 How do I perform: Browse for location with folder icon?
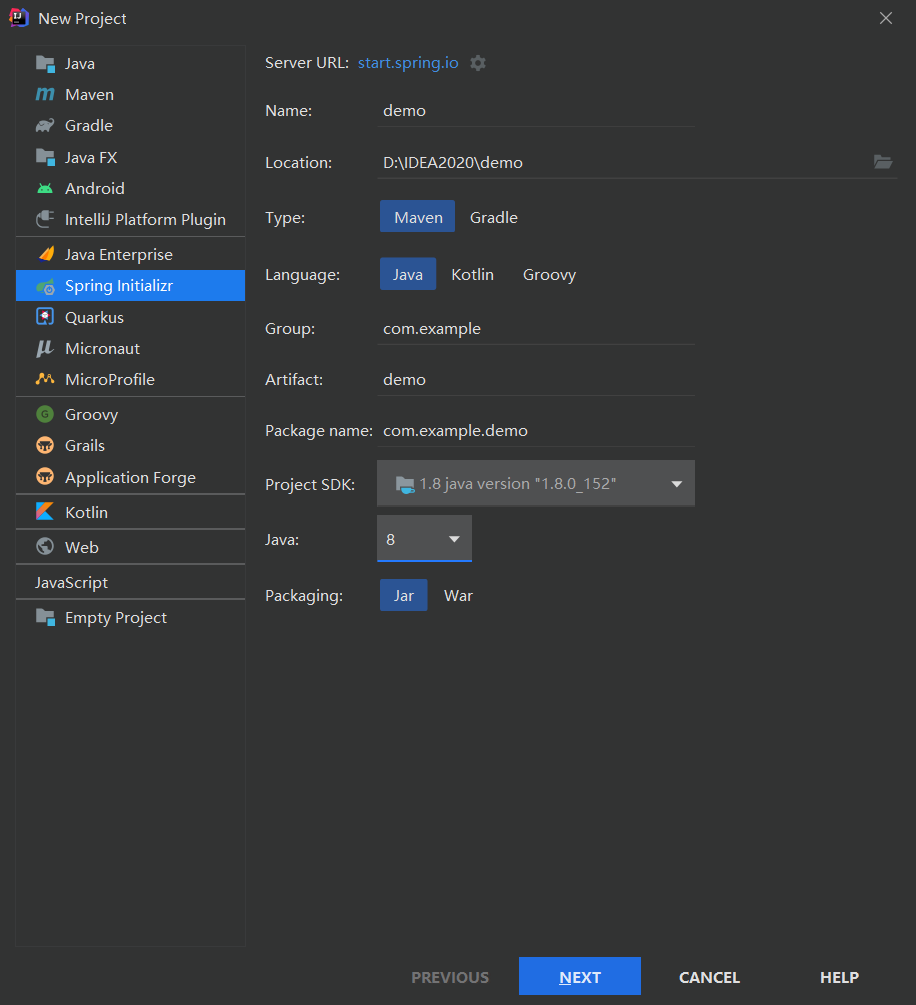(883, 162)
